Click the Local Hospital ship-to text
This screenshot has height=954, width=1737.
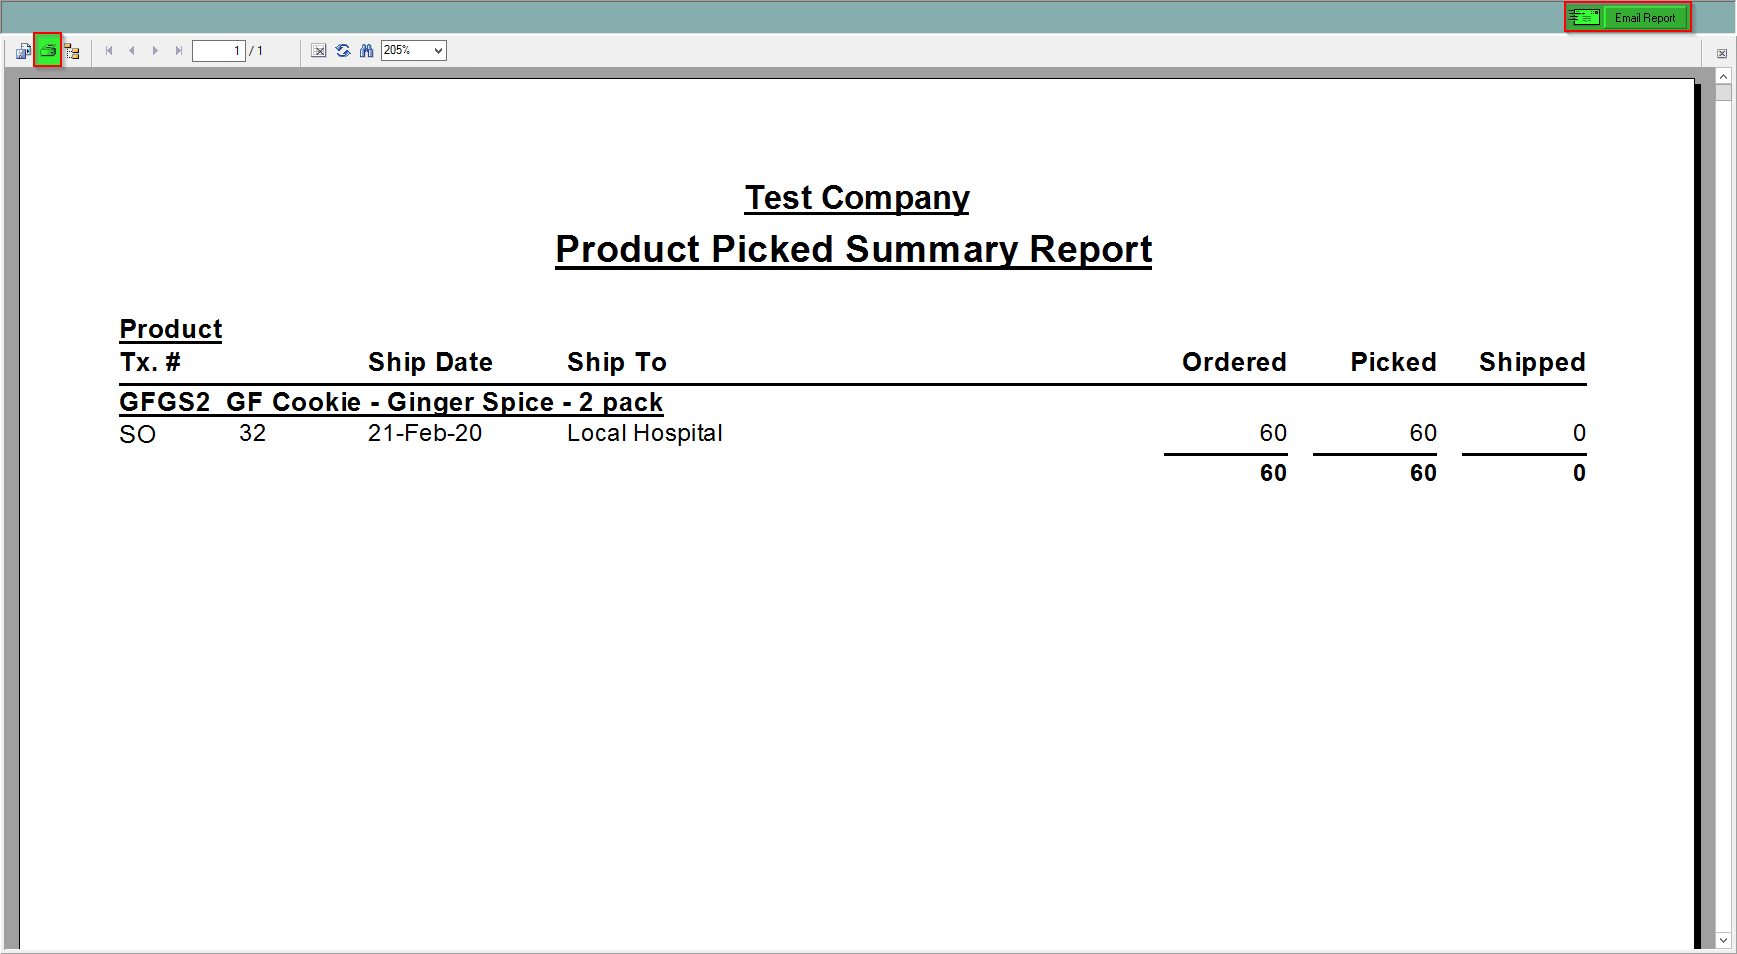[645, 433]
